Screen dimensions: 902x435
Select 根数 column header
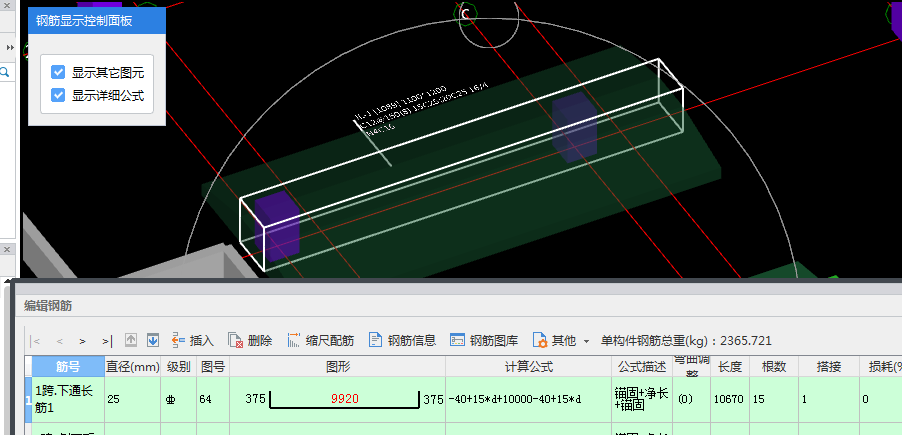774,367
